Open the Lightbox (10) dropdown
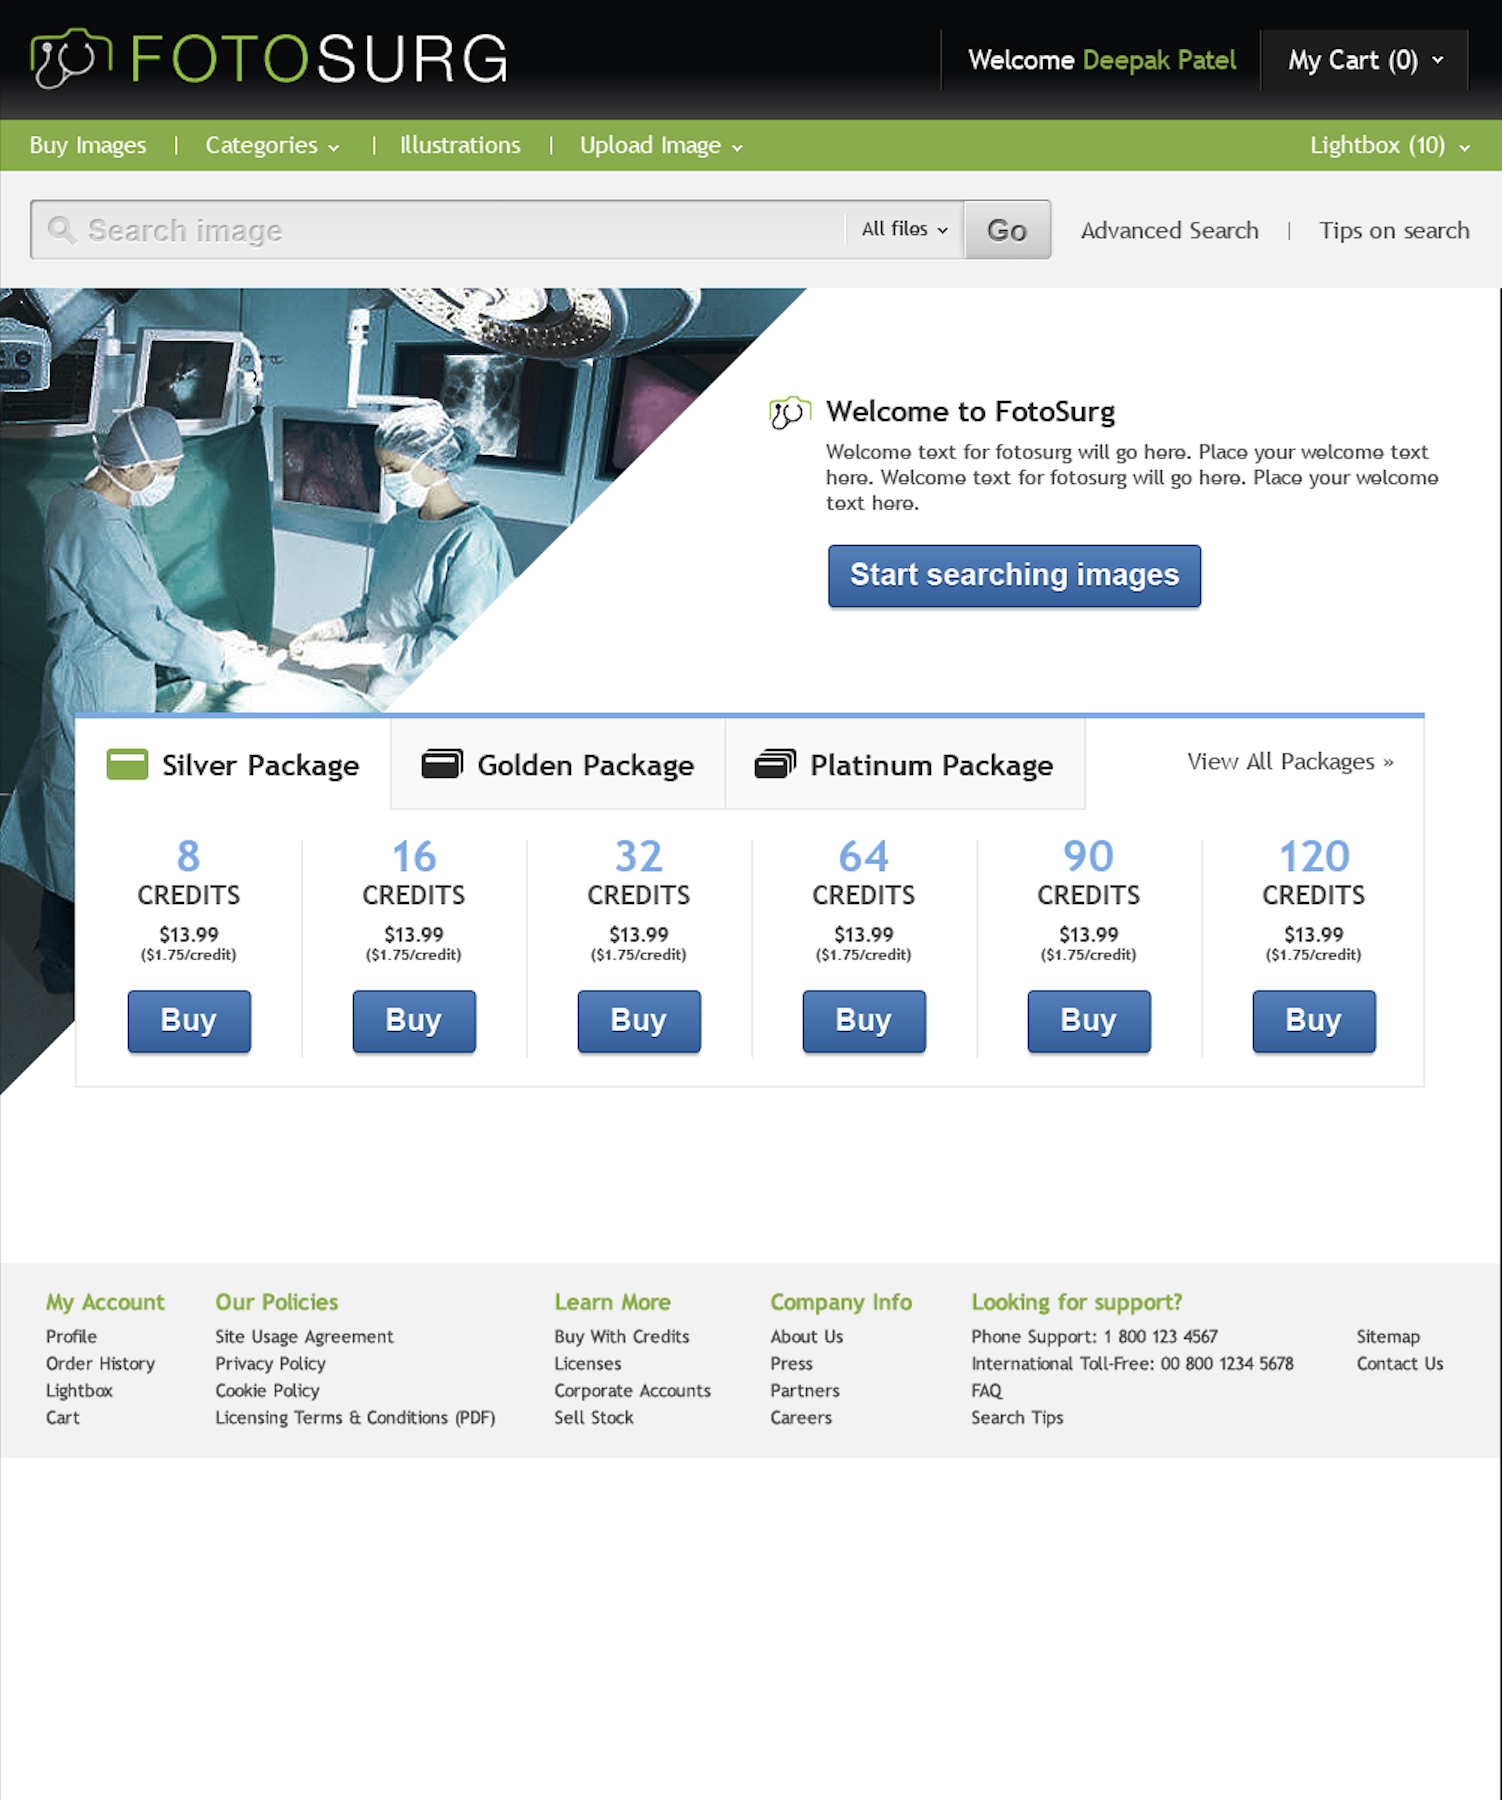This screenshot has width=1502, height=1800. (x=1390, y=146)
